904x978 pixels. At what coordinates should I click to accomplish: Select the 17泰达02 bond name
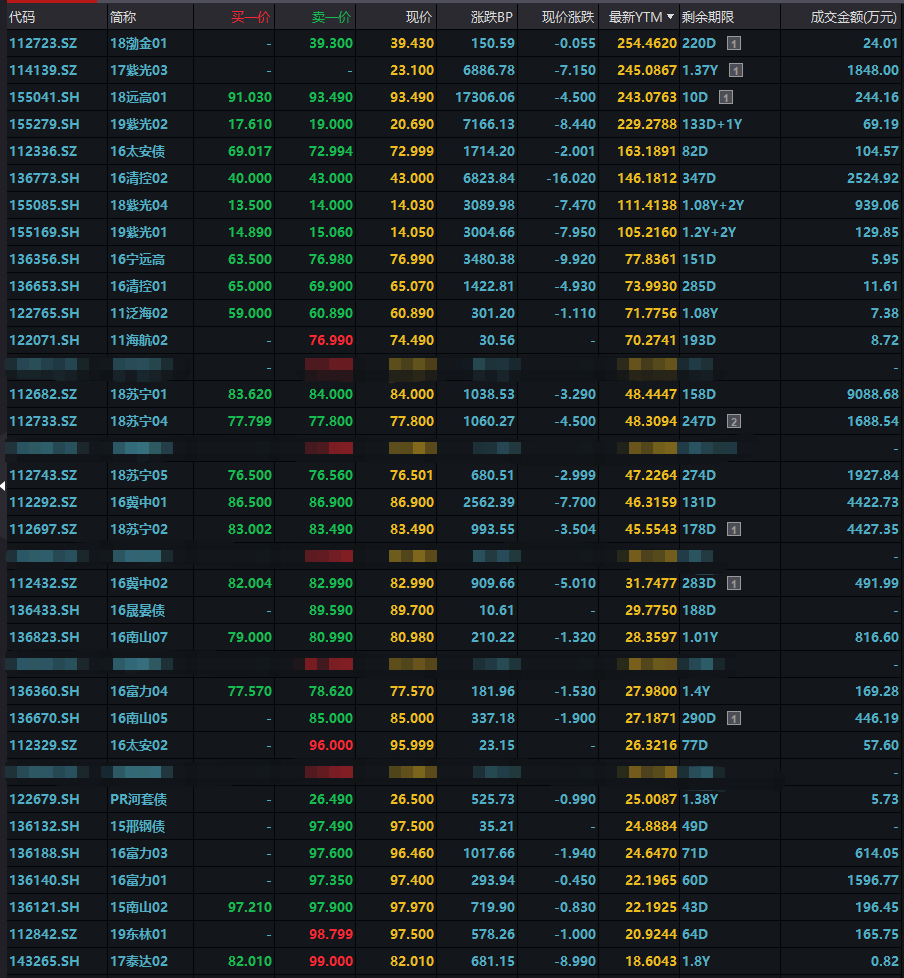coord(139,961)
